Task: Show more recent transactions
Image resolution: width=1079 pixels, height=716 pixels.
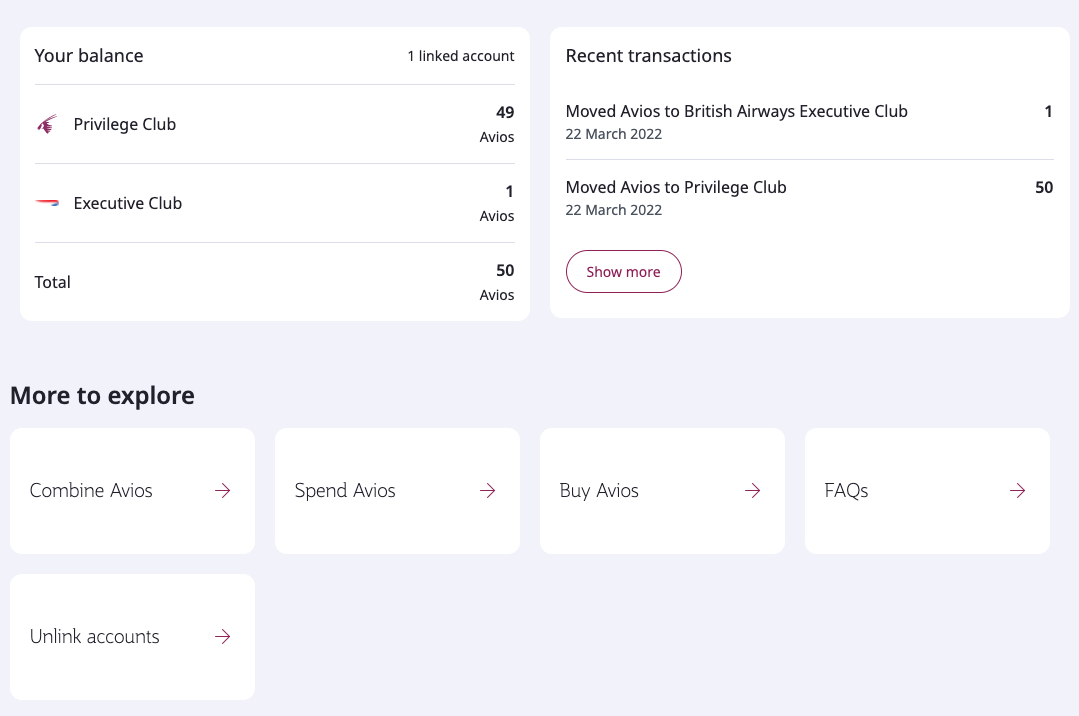Action: pyautogui.click(x=624, y=271)
